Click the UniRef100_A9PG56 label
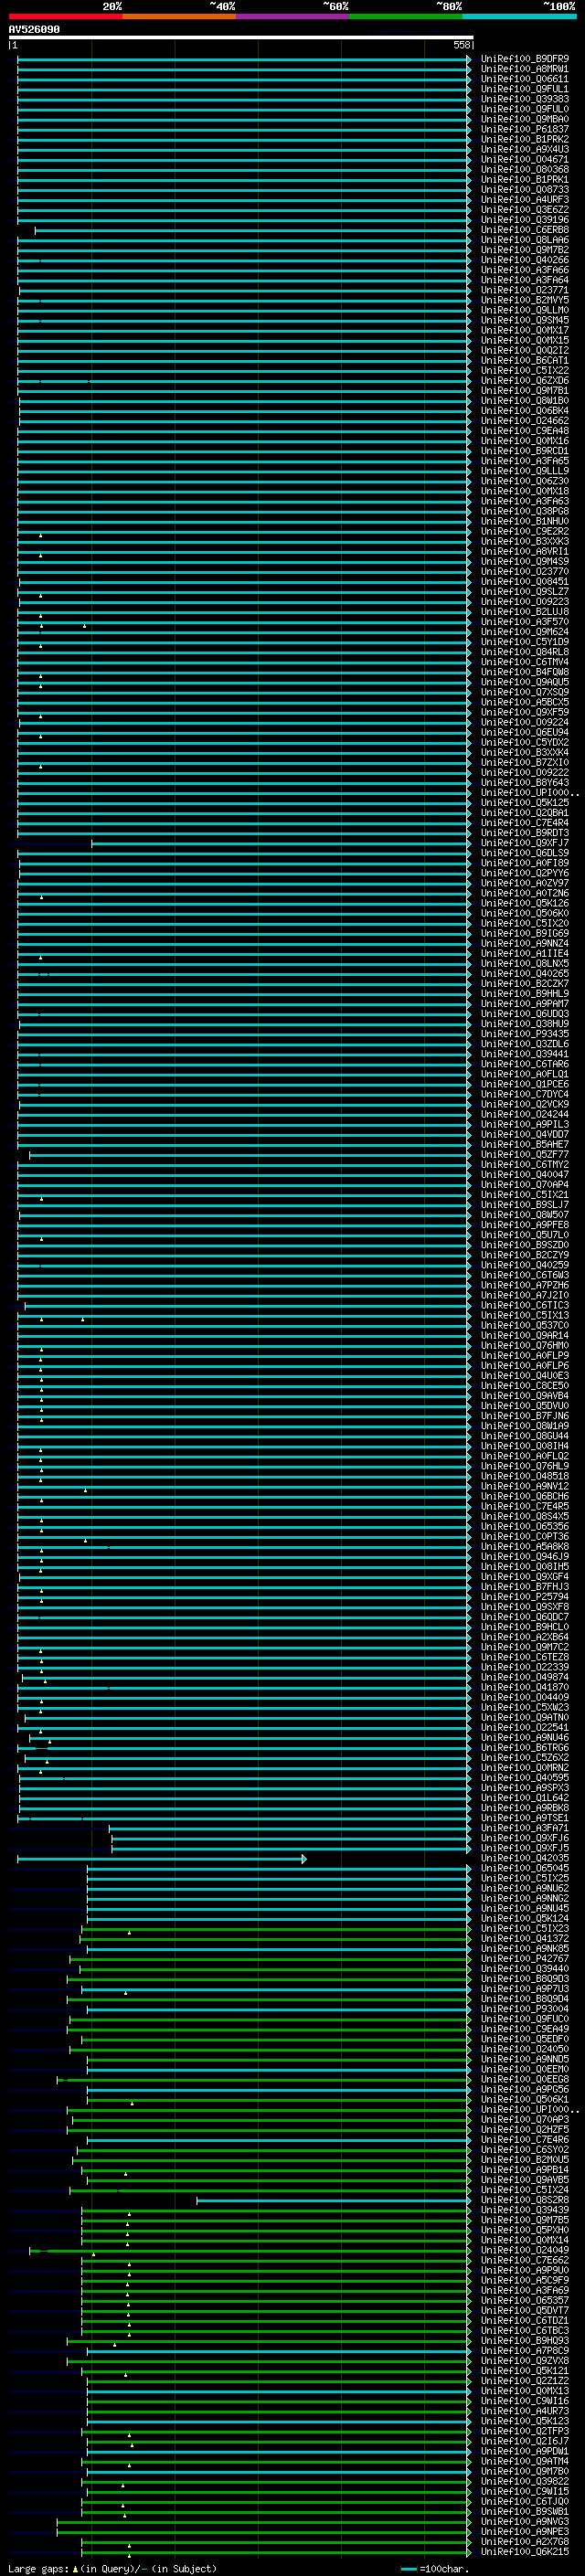 525,2090
